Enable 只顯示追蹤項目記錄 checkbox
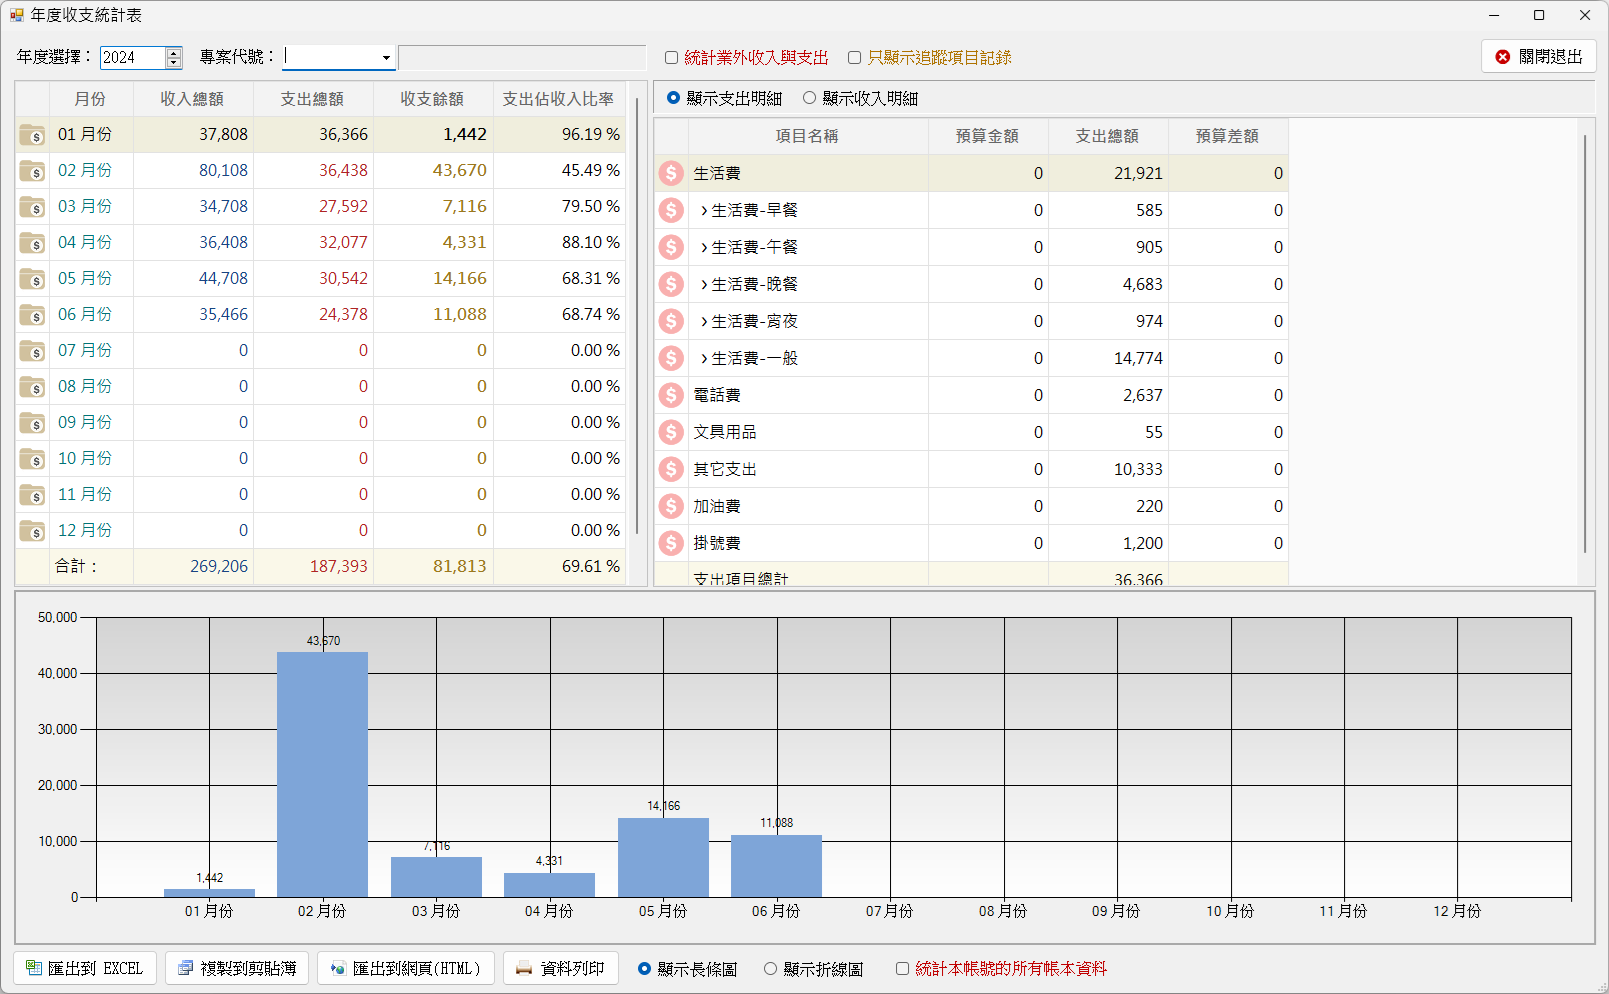Image resolution: width=1609 pixels, height=994 pixels. tap(855, 58)
